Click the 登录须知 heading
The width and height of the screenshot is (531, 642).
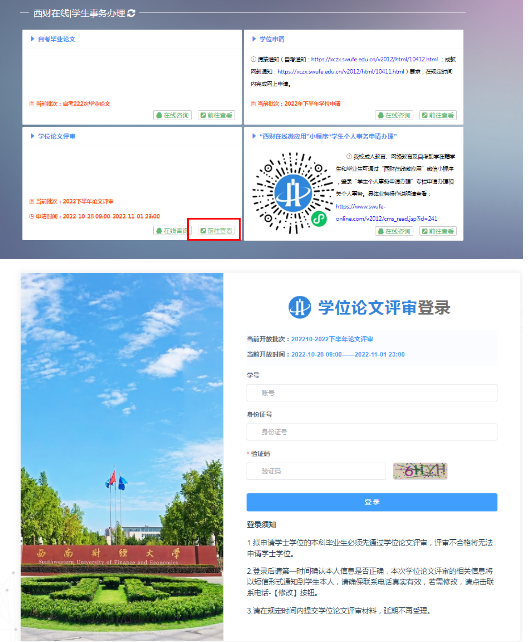pos(261,524)
